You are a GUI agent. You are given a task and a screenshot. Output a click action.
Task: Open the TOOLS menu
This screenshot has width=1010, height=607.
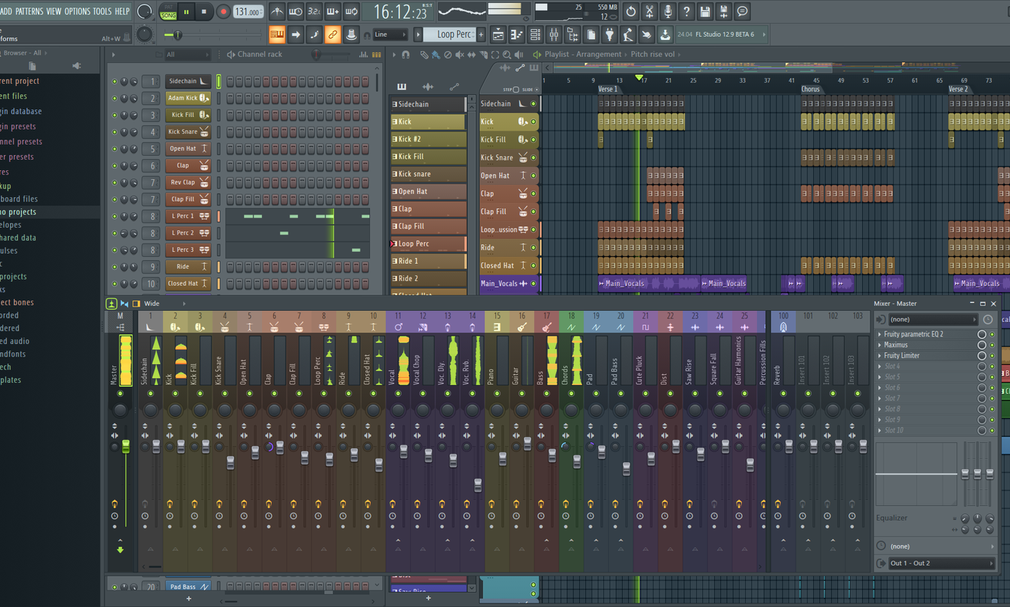[102, 11]
